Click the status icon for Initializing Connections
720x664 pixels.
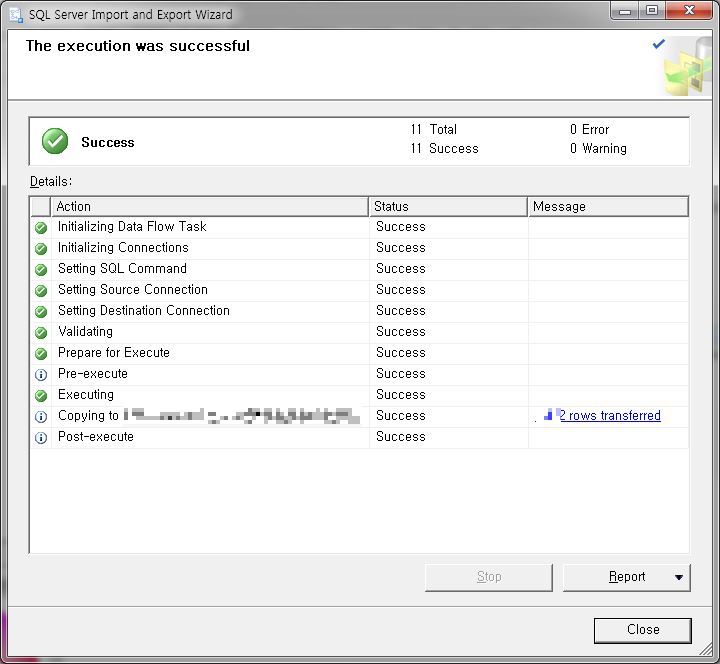coord(41,248)
